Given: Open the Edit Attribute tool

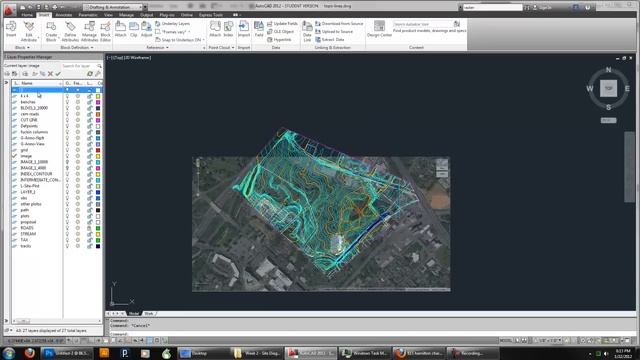Looking at the screenshot, I should pyautogui.click(x=29, y=31).
